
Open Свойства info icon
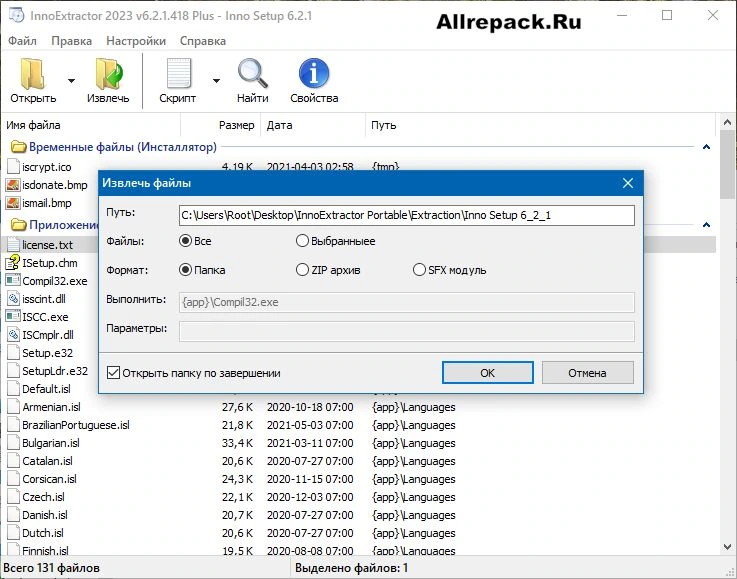point(314,73)
